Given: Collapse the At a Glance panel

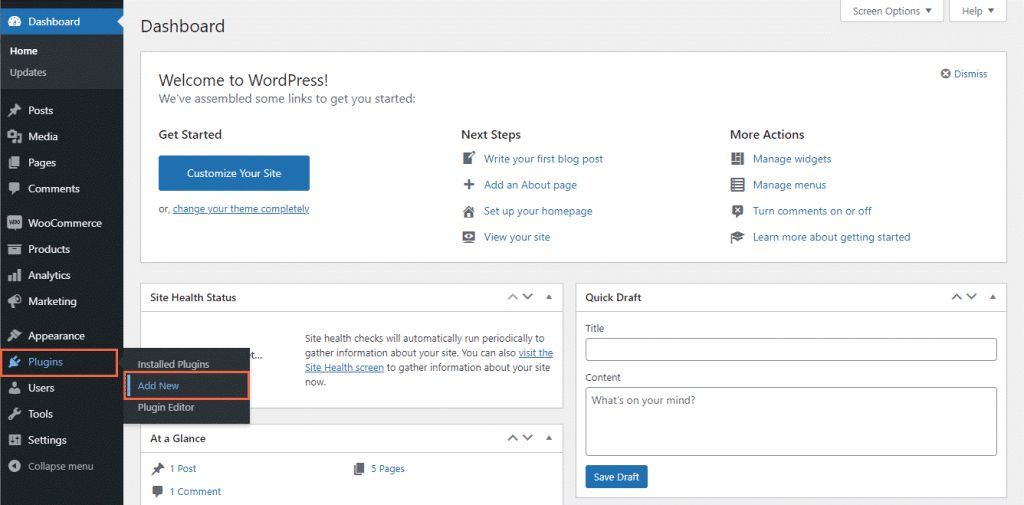Looking at the screenshot, I should tap(549, 438).
